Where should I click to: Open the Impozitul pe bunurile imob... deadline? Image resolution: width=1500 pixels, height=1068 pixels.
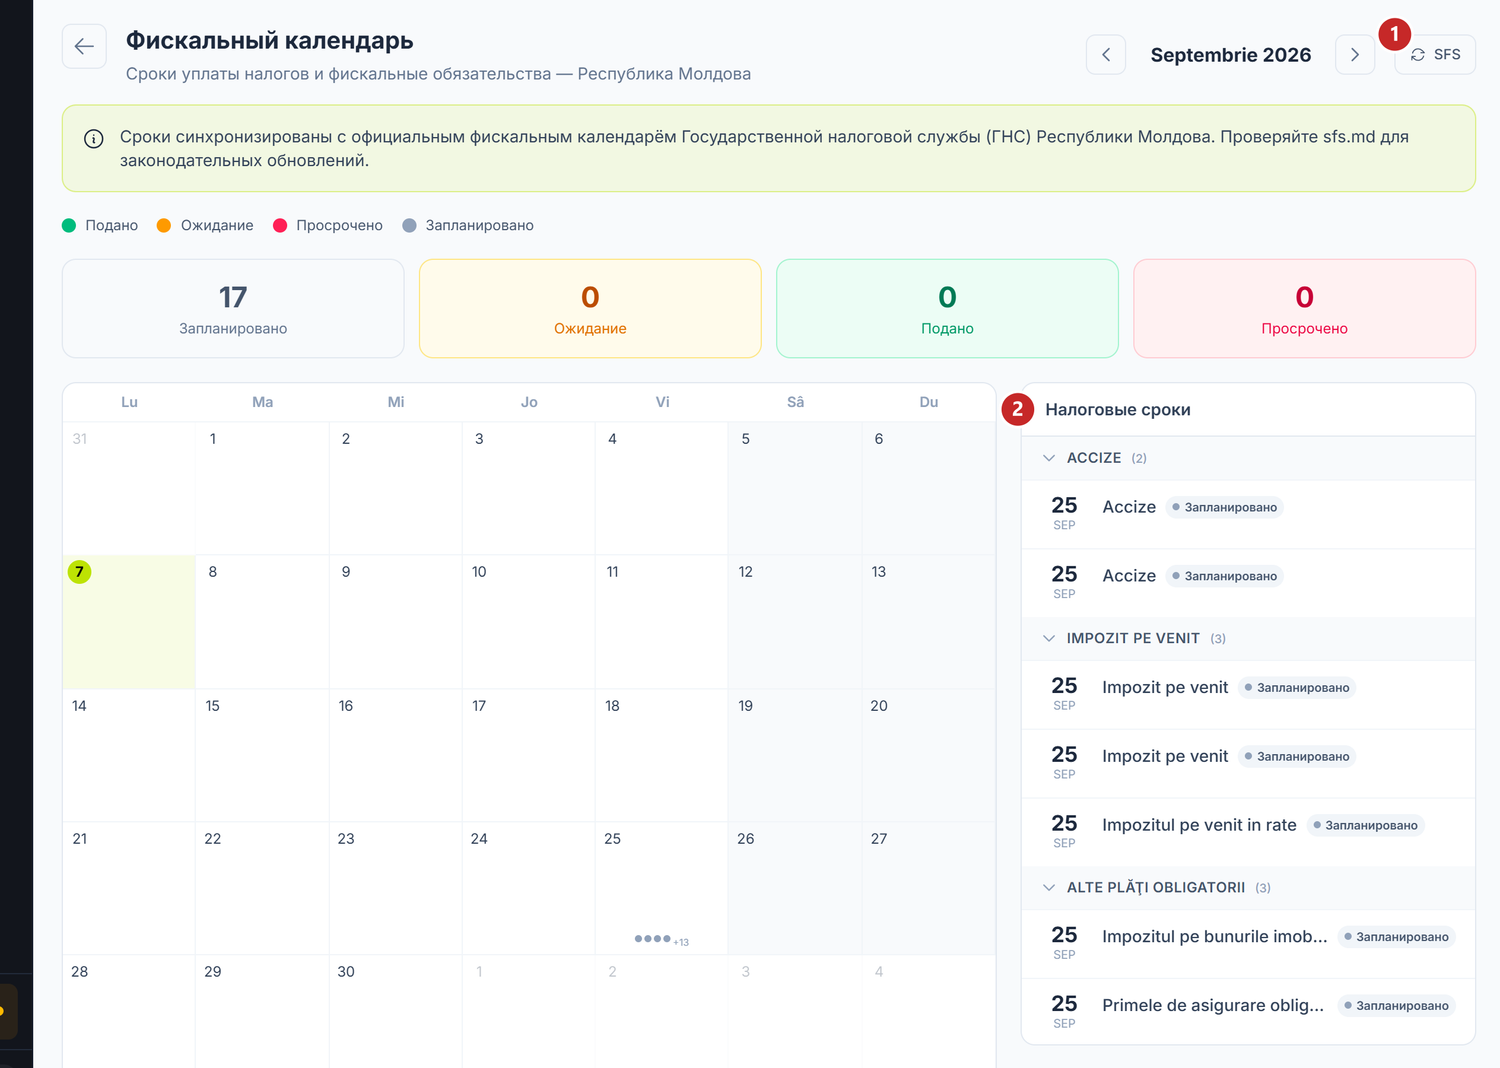[1249, 944]
